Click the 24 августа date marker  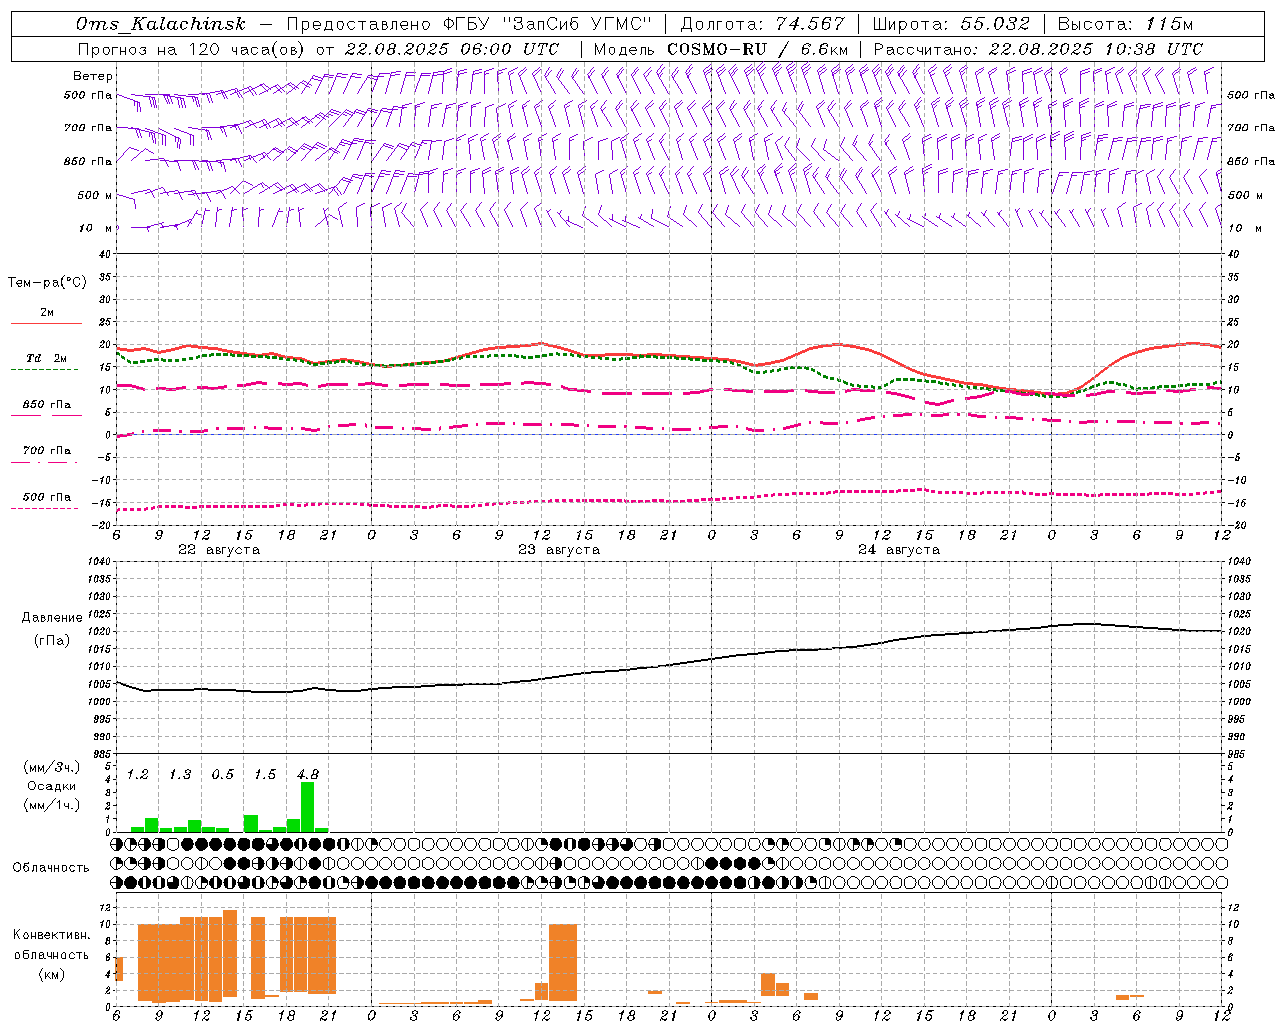click(x=898, y=550)
